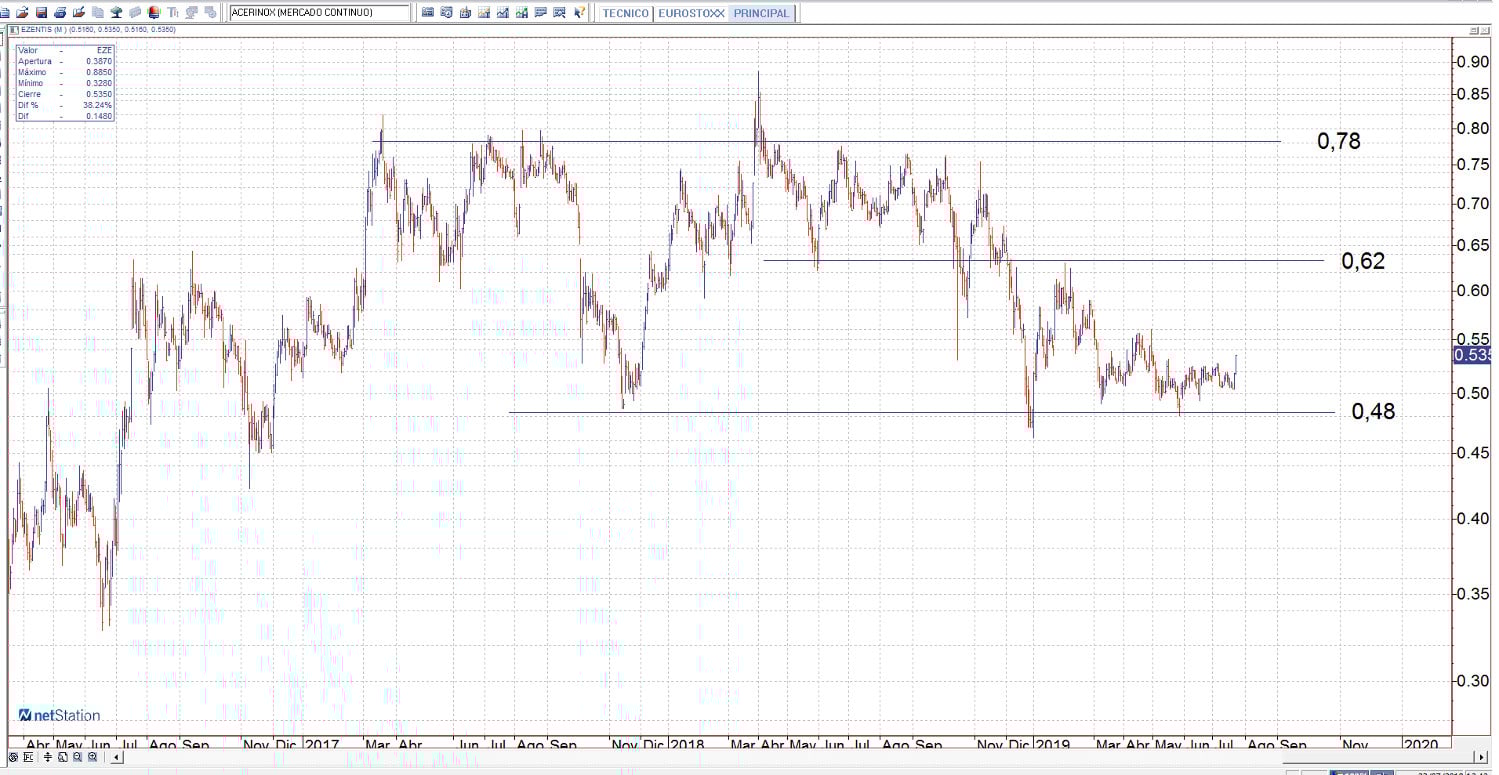Click the greyed-out copy pages icon
This screenshot has height=775, width=1499.
click(97, 13)
